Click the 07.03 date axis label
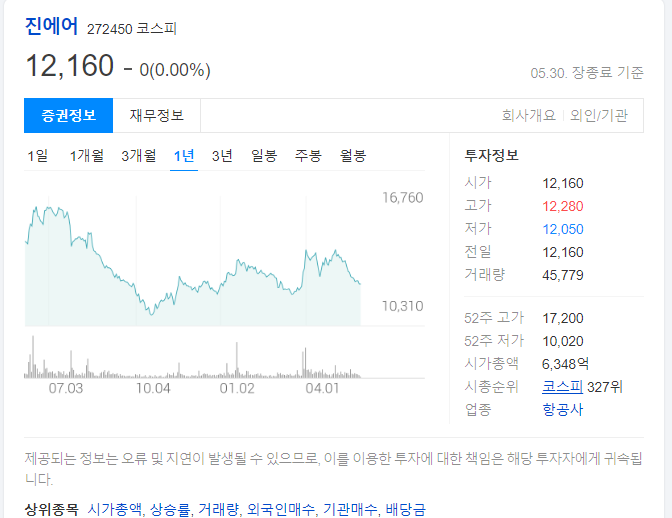 click(66, 388)
